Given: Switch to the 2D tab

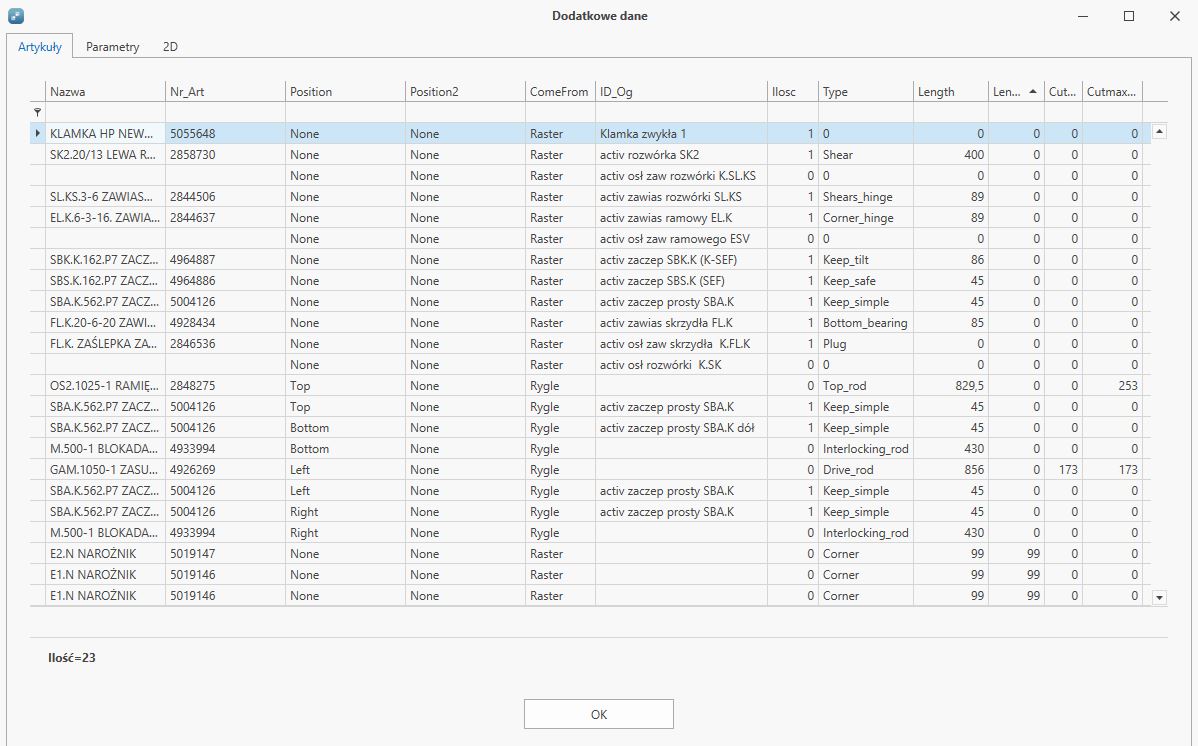Looking at the screenshot, I should [170, 47].
